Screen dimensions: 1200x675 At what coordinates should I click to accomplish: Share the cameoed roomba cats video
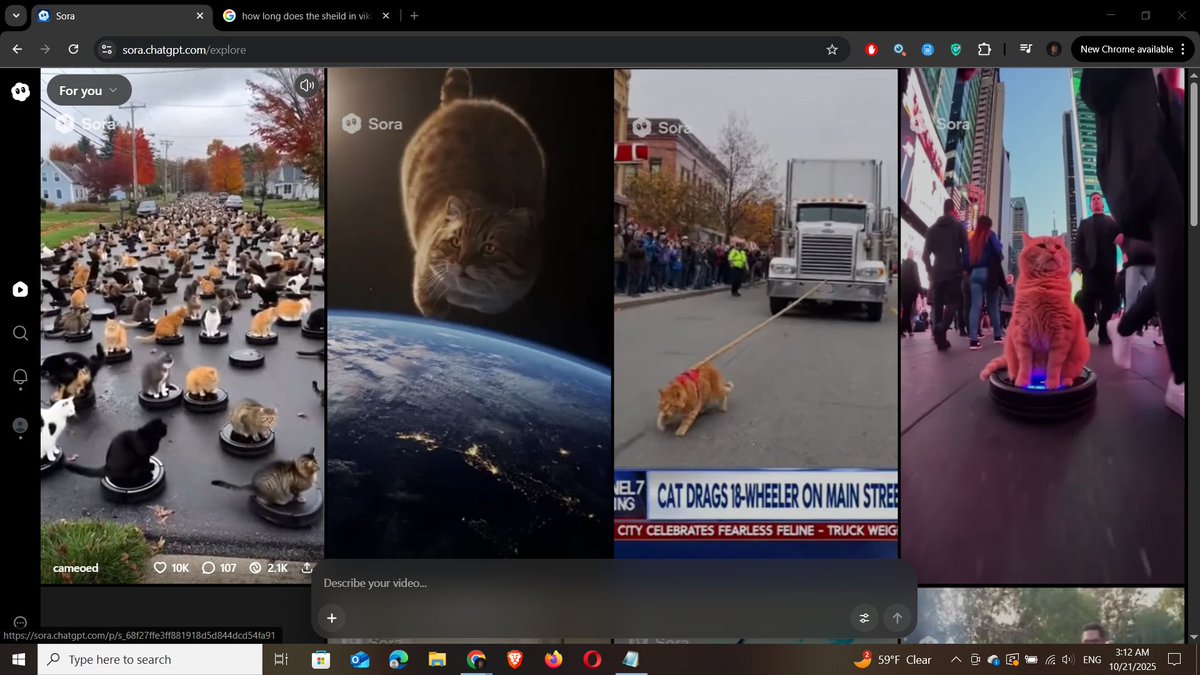click(x=306, y=568)
